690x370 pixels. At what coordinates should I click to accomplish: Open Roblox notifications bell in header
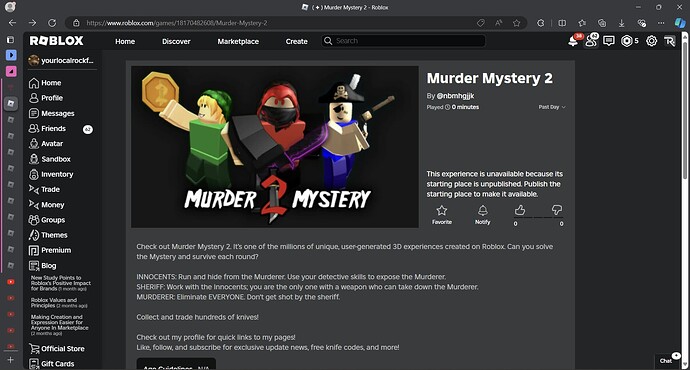click(573, 41)
